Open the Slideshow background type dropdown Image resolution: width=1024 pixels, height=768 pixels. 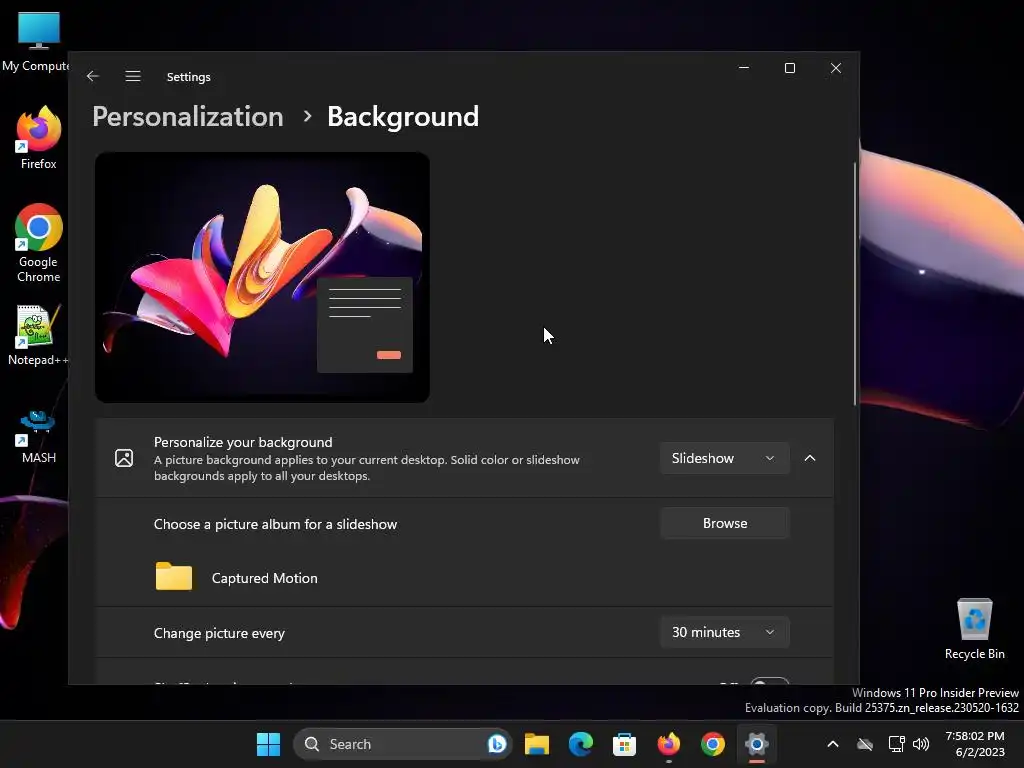coord(724,458)
